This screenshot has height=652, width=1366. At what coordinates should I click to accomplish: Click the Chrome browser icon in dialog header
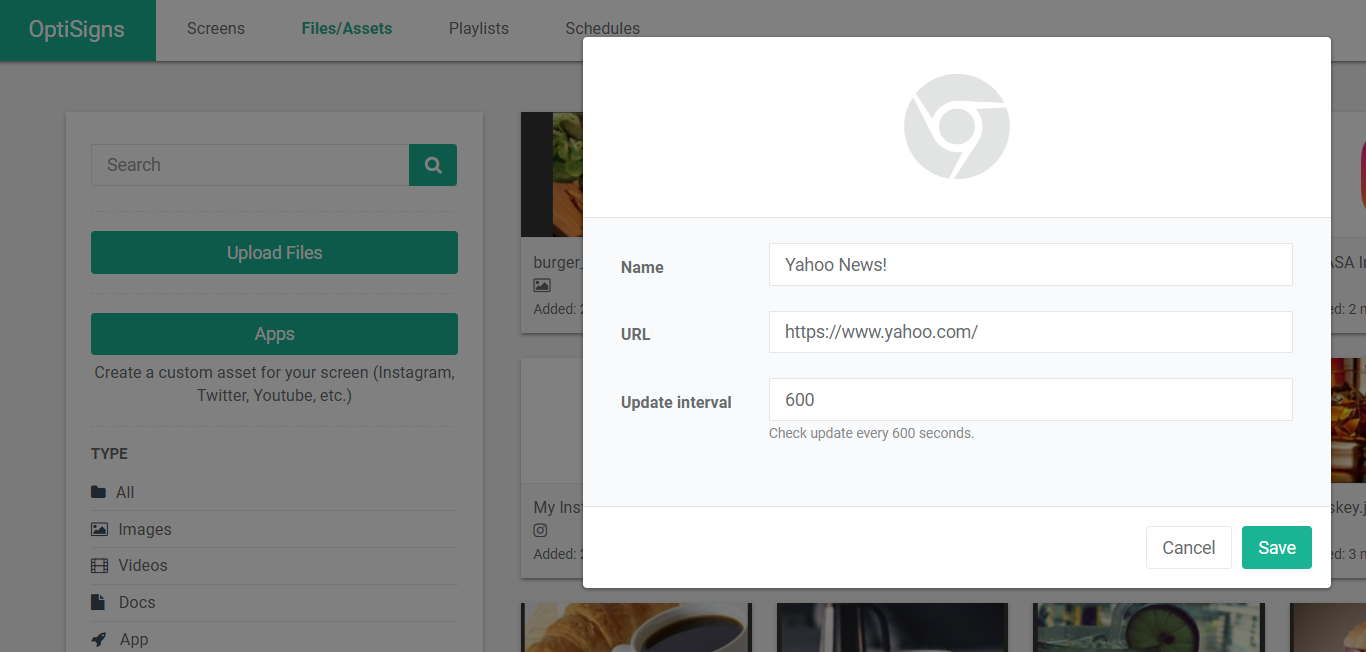coord(957,127)
